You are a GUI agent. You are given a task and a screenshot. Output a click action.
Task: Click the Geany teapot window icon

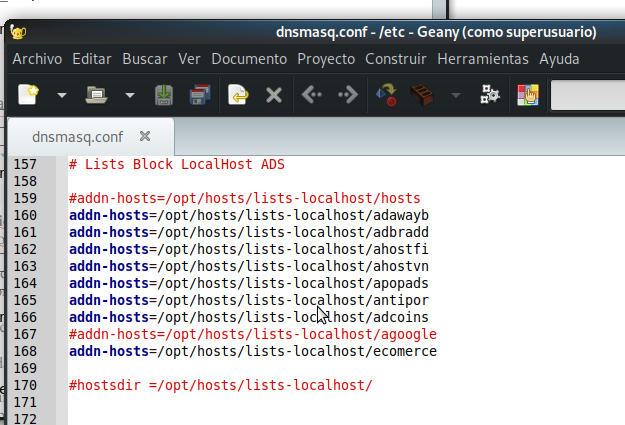pyautogui.click(x=18, y=32)
